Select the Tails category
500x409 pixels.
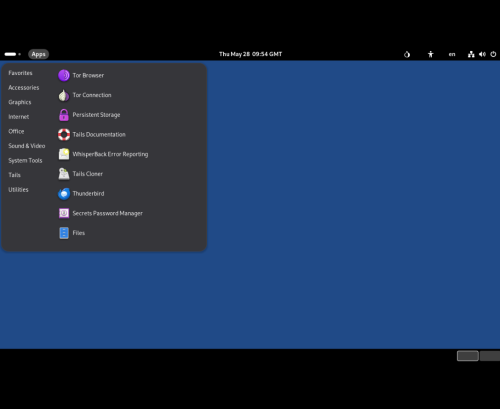click(x=14, y=175)
